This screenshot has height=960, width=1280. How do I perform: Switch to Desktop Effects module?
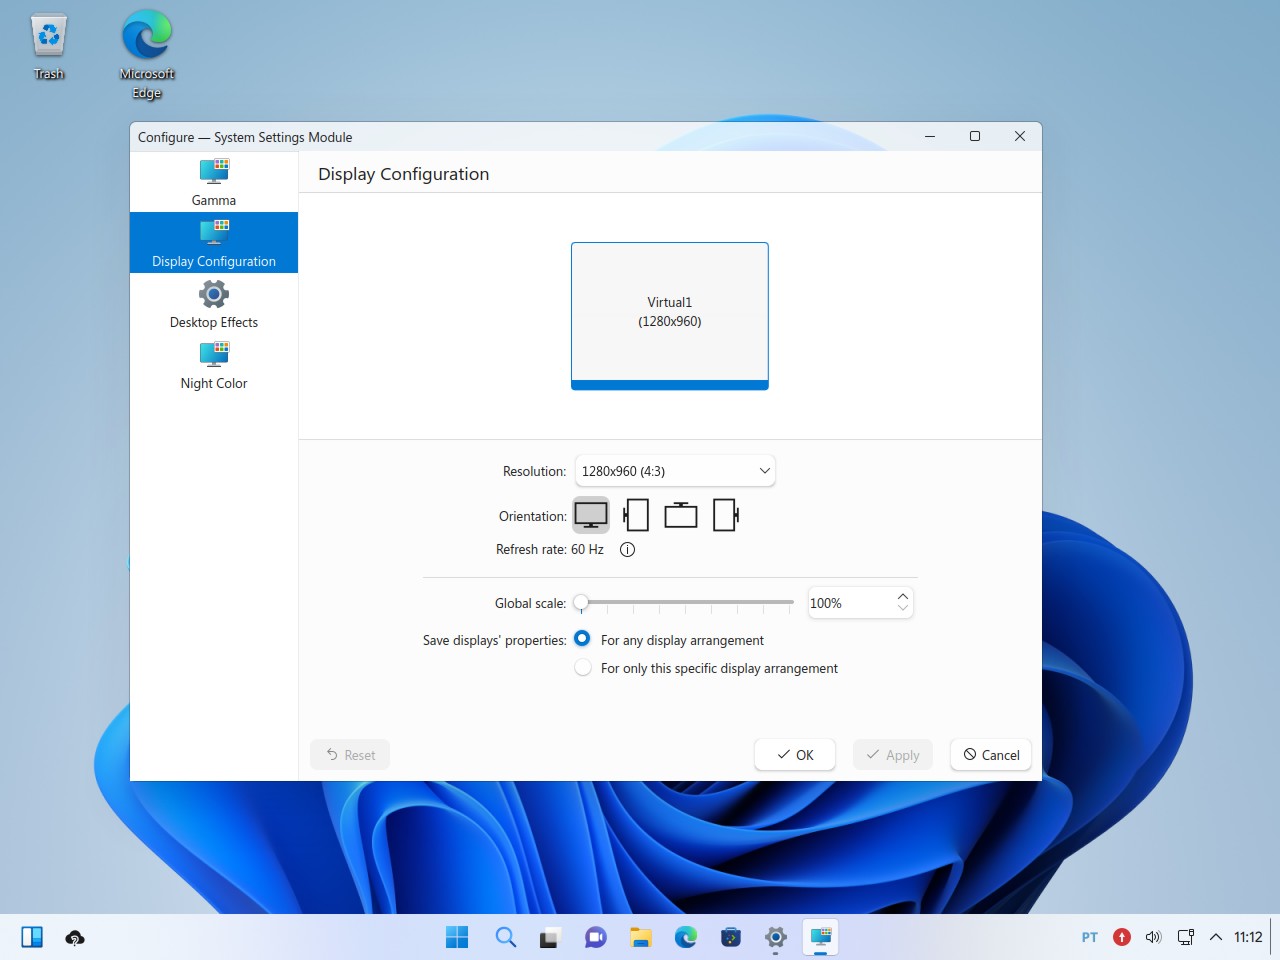(x=214, y=305)
